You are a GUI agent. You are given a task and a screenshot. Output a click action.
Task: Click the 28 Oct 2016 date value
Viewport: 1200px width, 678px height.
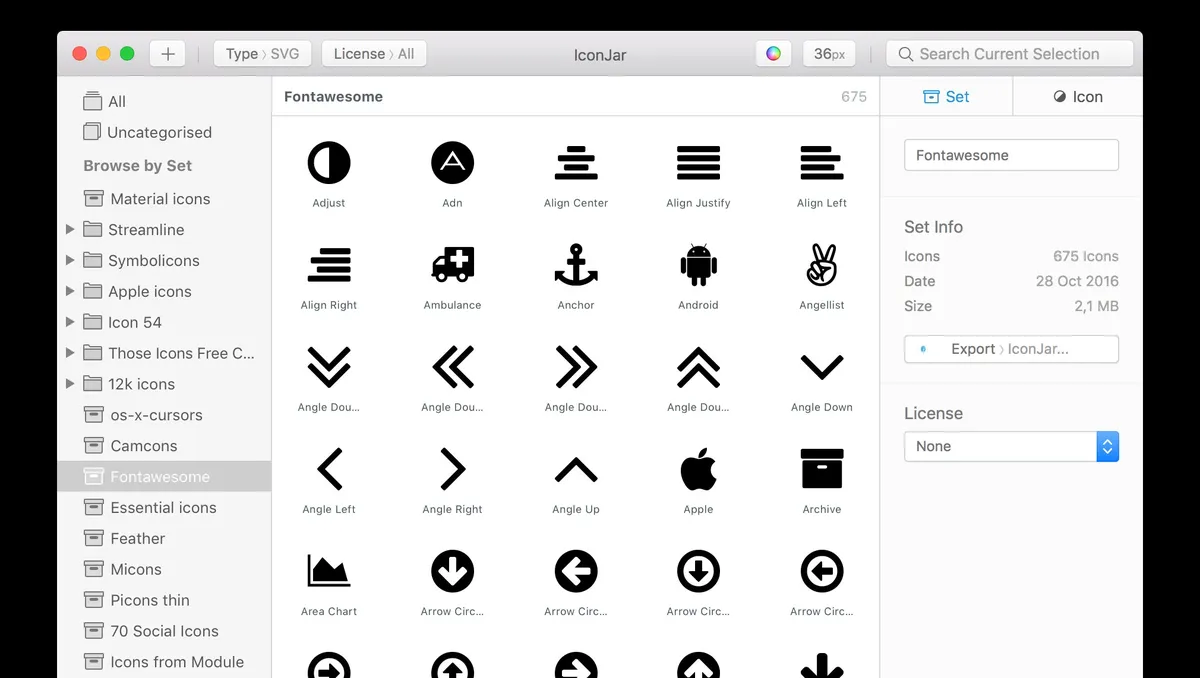pyautogui.click(x=1077, y=281)
